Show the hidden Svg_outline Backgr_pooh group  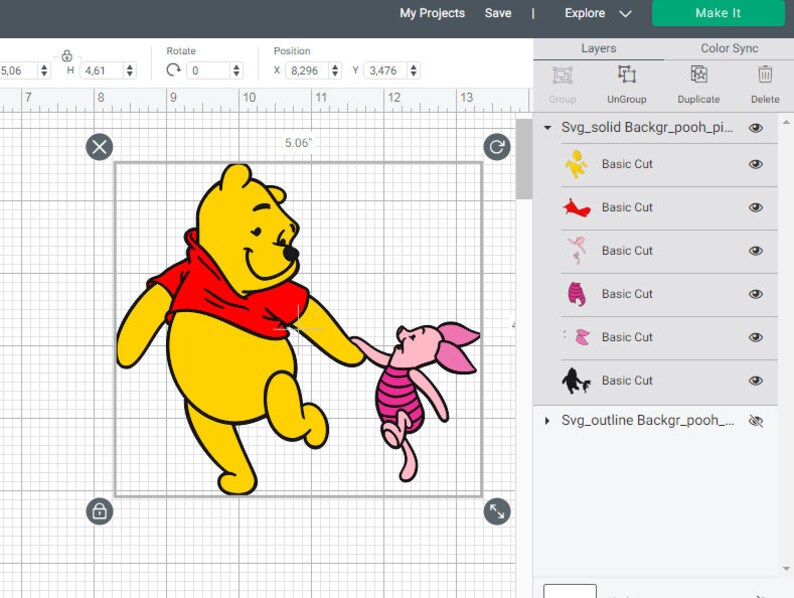click(756, 421)
